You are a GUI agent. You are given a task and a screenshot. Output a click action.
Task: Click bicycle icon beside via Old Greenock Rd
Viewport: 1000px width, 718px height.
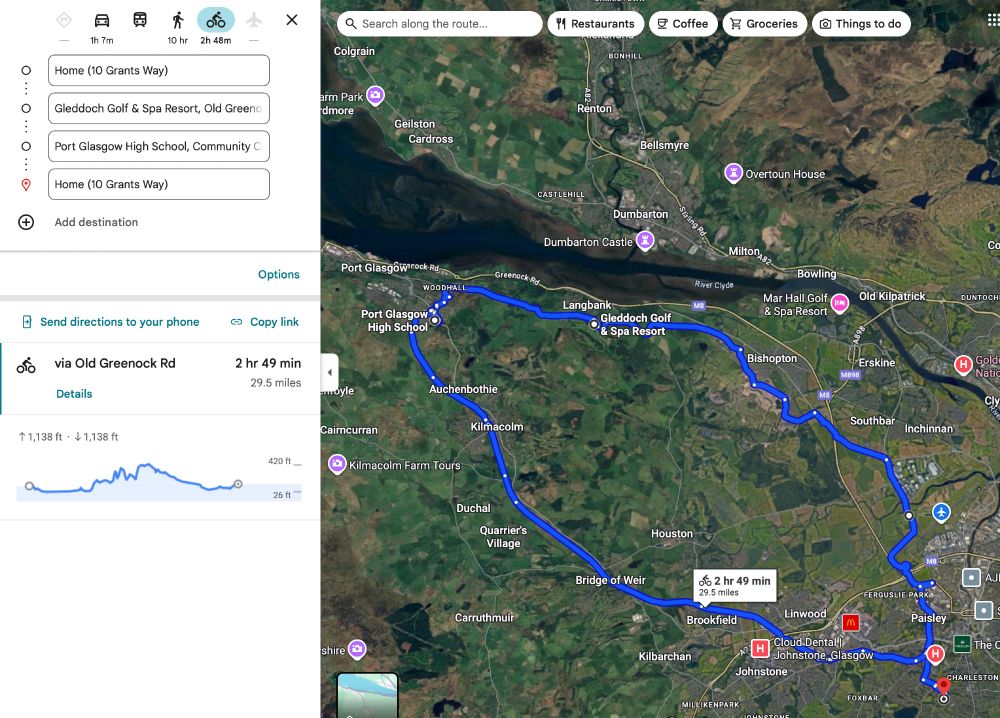(26, 365)
